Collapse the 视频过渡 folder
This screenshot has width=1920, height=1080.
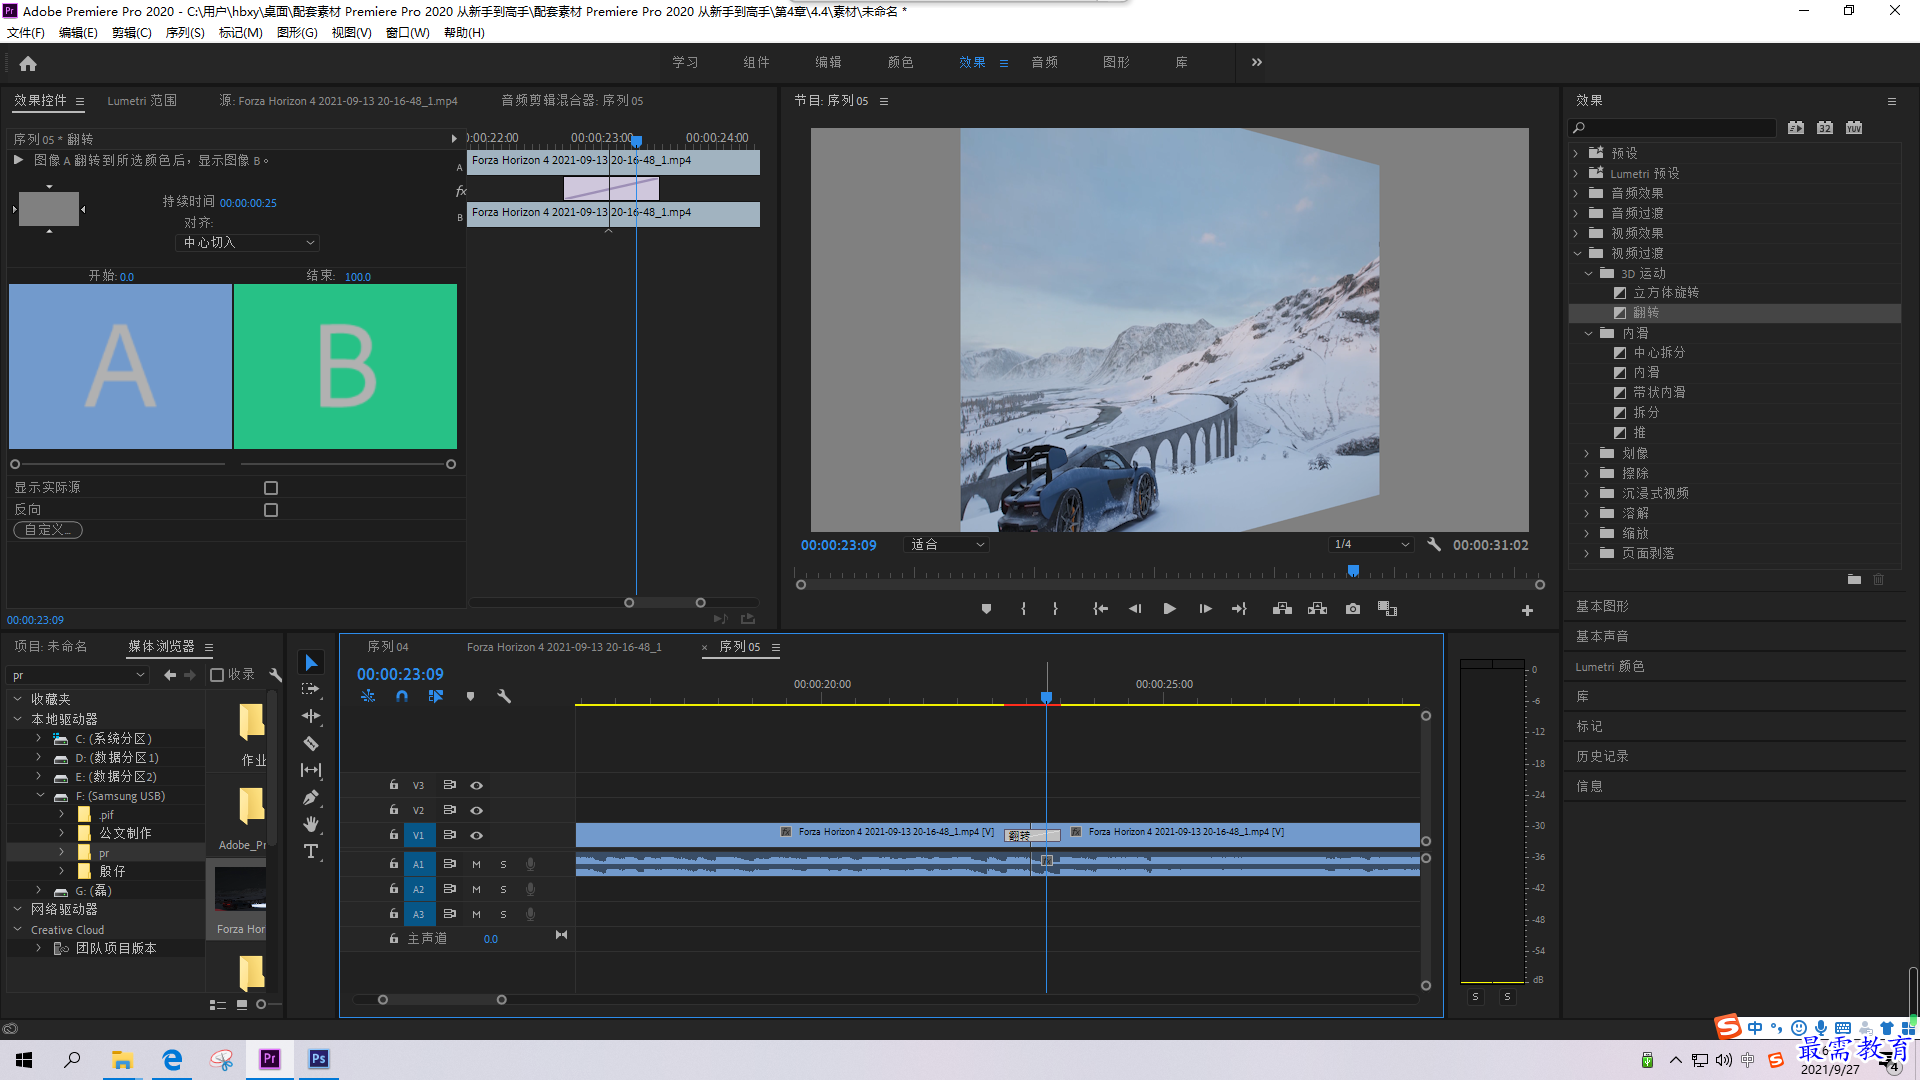1576,253
